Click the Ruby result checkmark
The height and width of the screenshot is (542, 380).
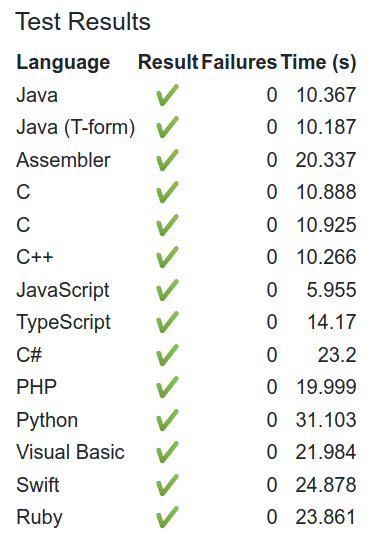pos(167,517)
